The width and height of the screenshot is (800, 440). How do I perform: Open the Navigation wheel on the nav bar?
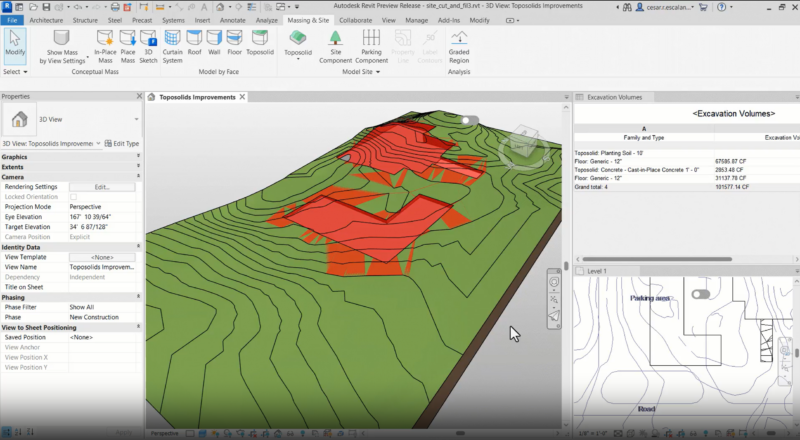point(554,282)
